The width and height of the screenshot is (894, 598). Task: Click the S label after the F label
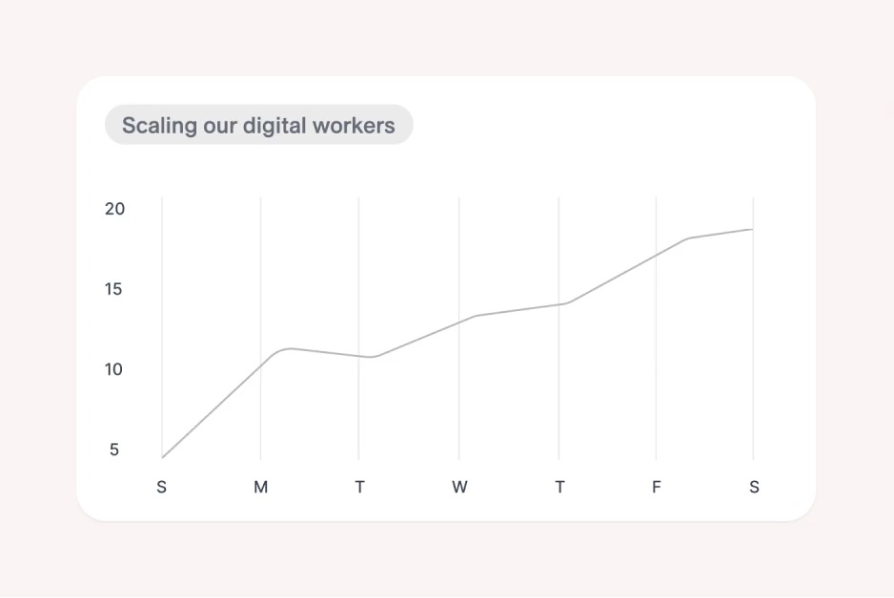[754, 487]
